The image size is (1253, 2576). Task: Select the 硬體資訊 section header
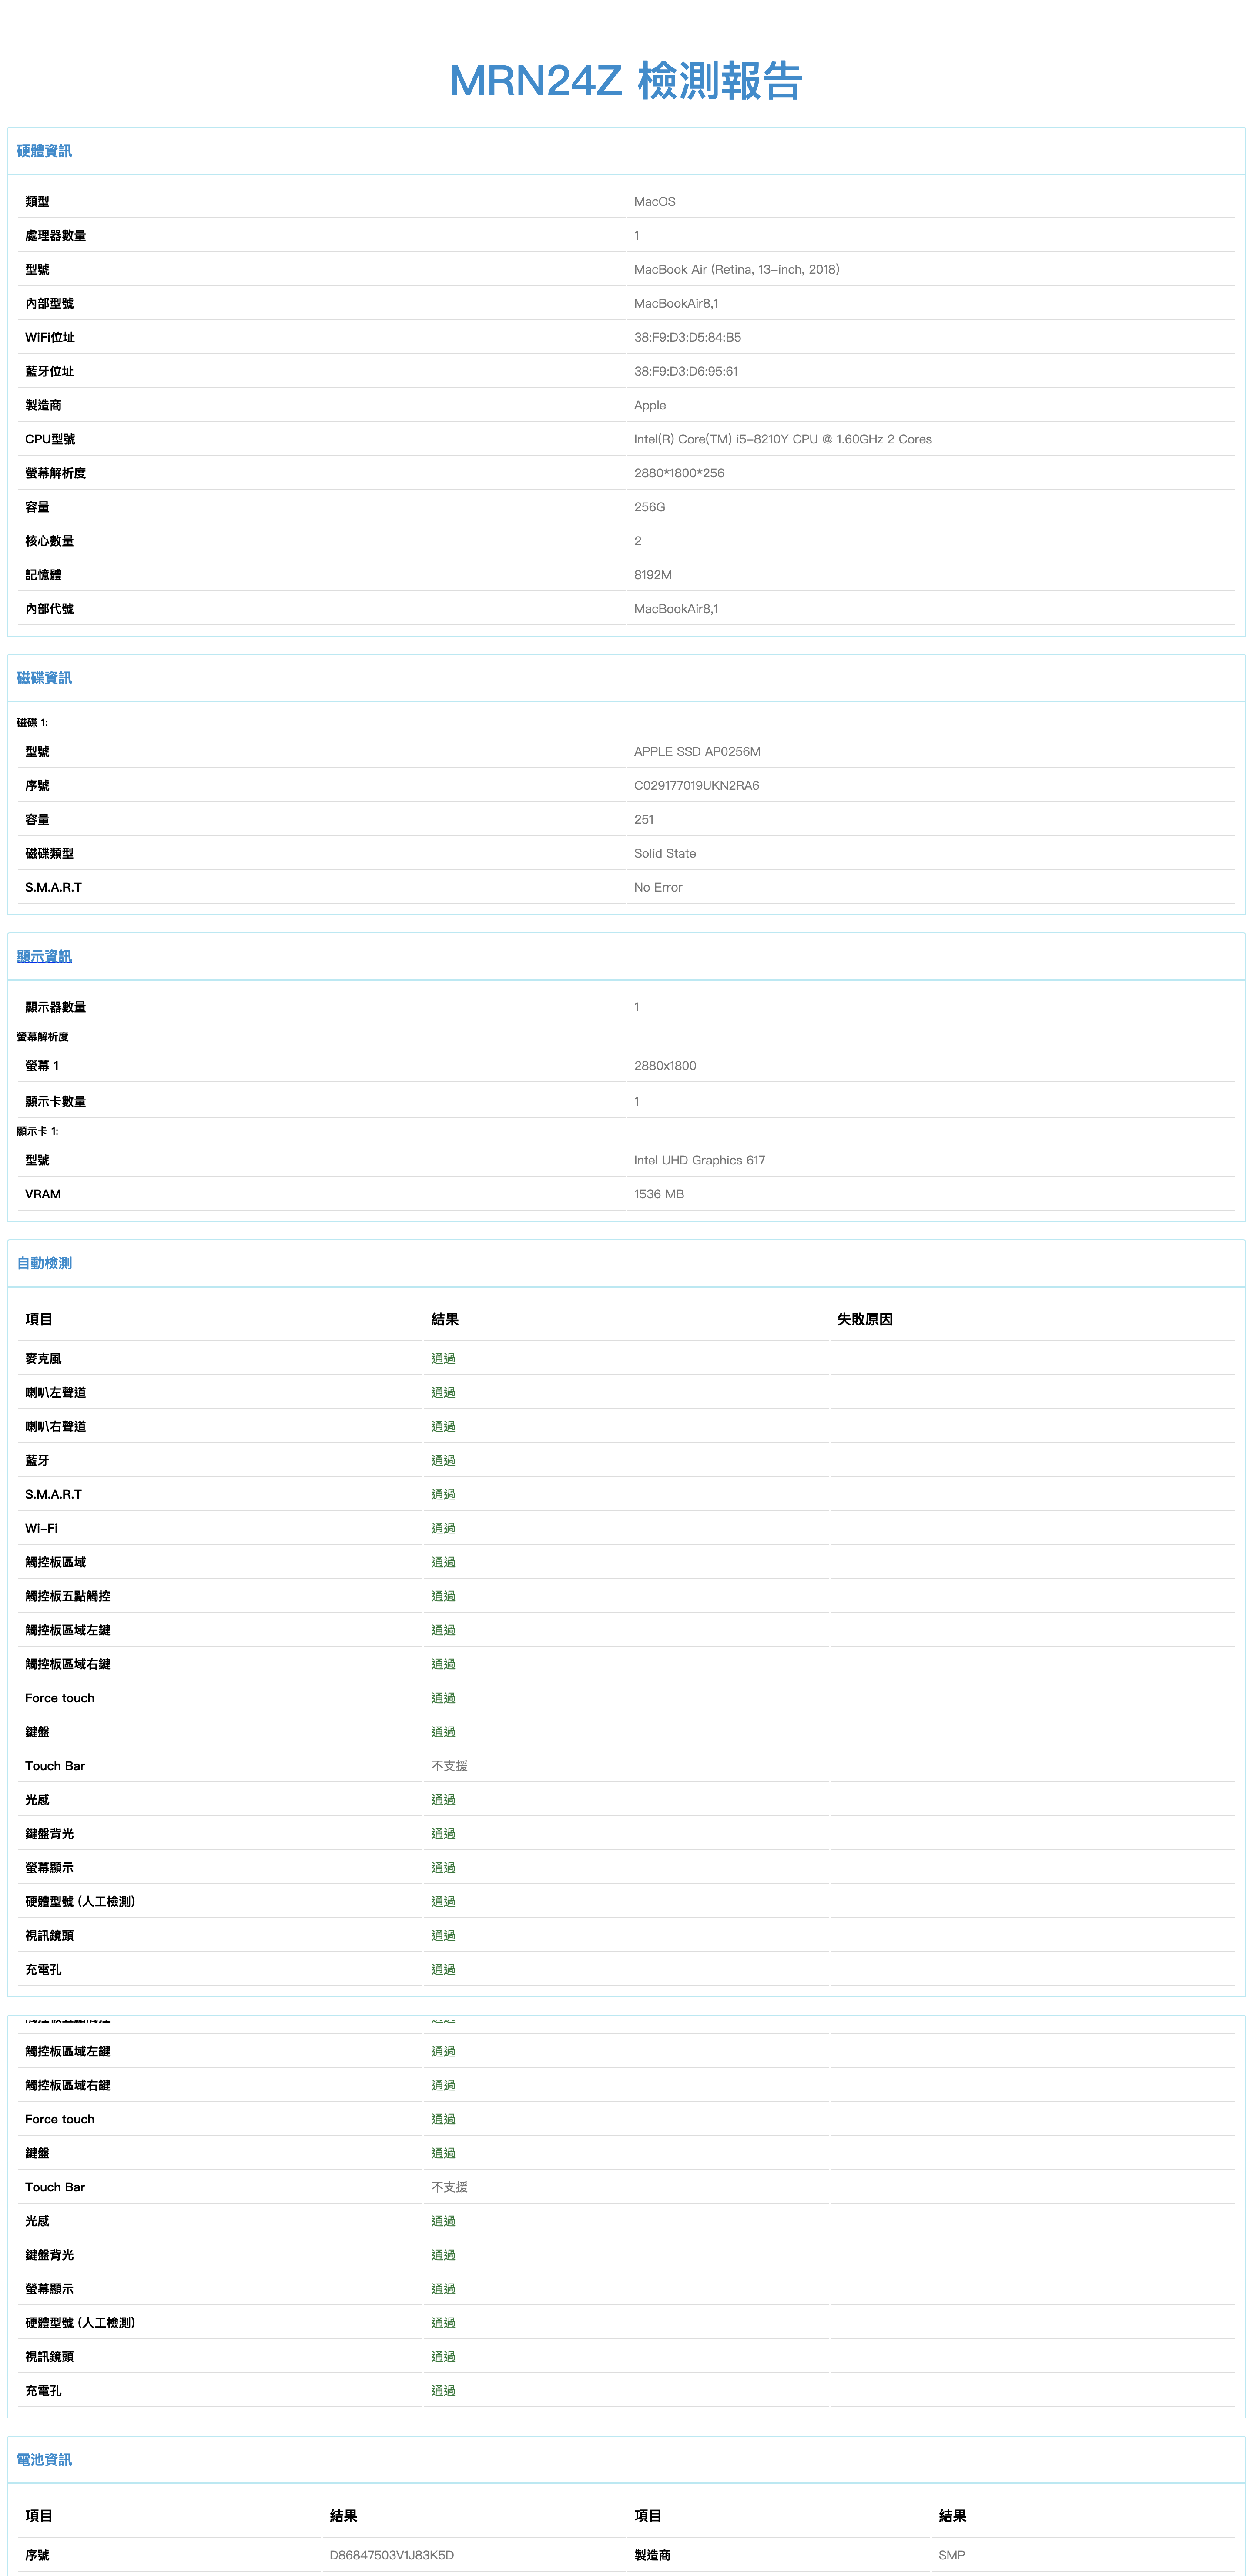click(44, 151)
